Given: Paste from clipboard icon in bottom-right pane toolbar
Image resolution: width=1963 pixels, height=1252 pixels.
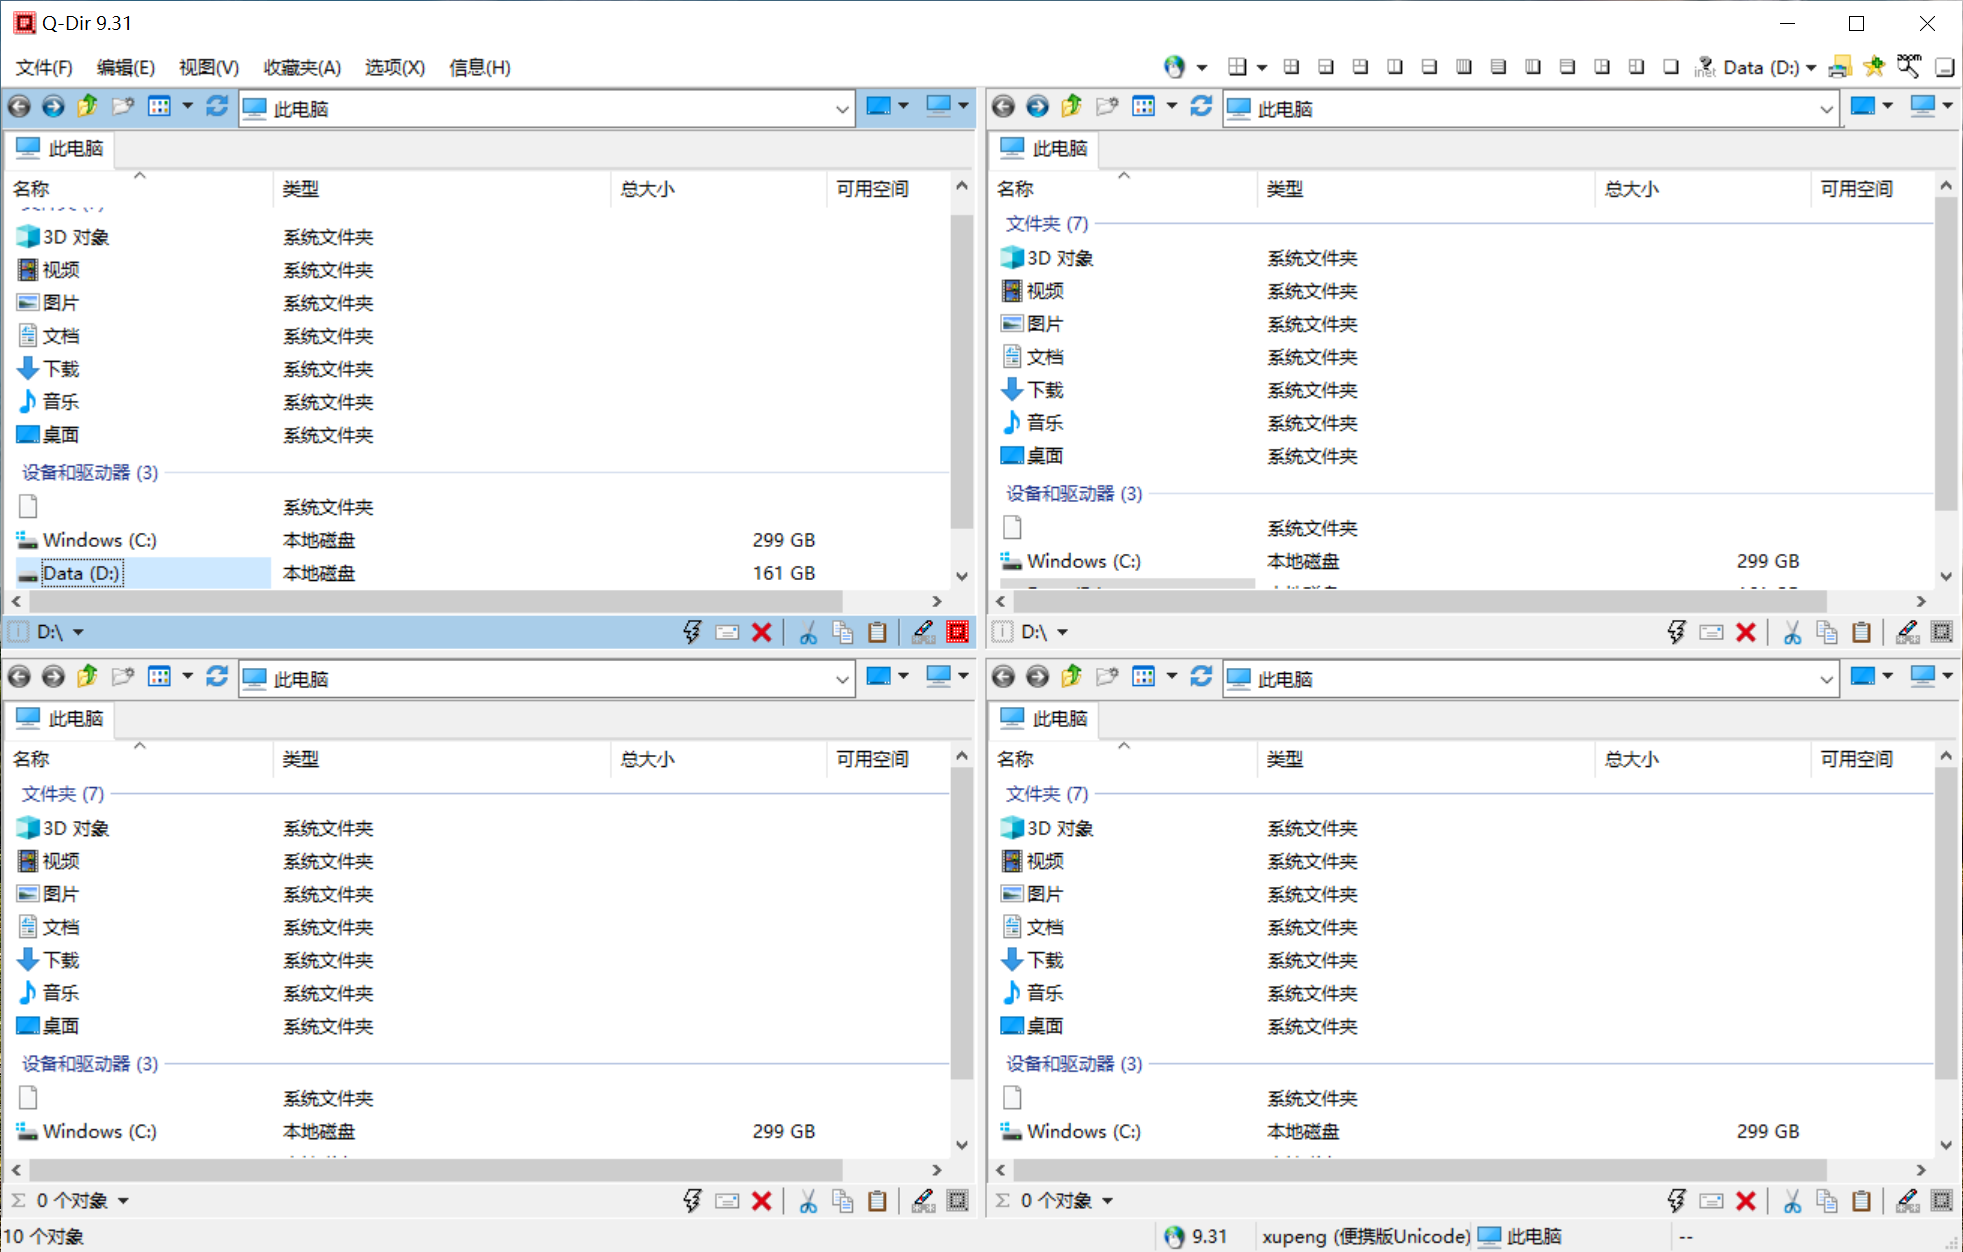Looking at the screenshot, I should click(1861, 1200).
